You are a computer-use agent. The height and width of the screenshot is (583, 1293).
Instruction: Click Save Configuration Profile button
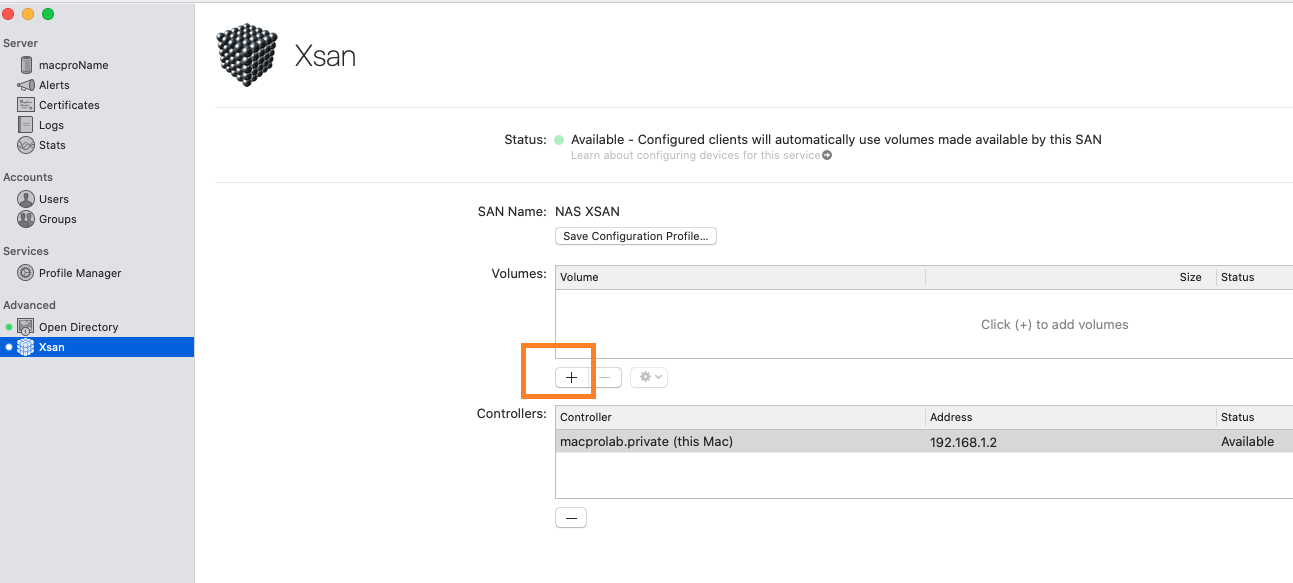coord(636,236)
